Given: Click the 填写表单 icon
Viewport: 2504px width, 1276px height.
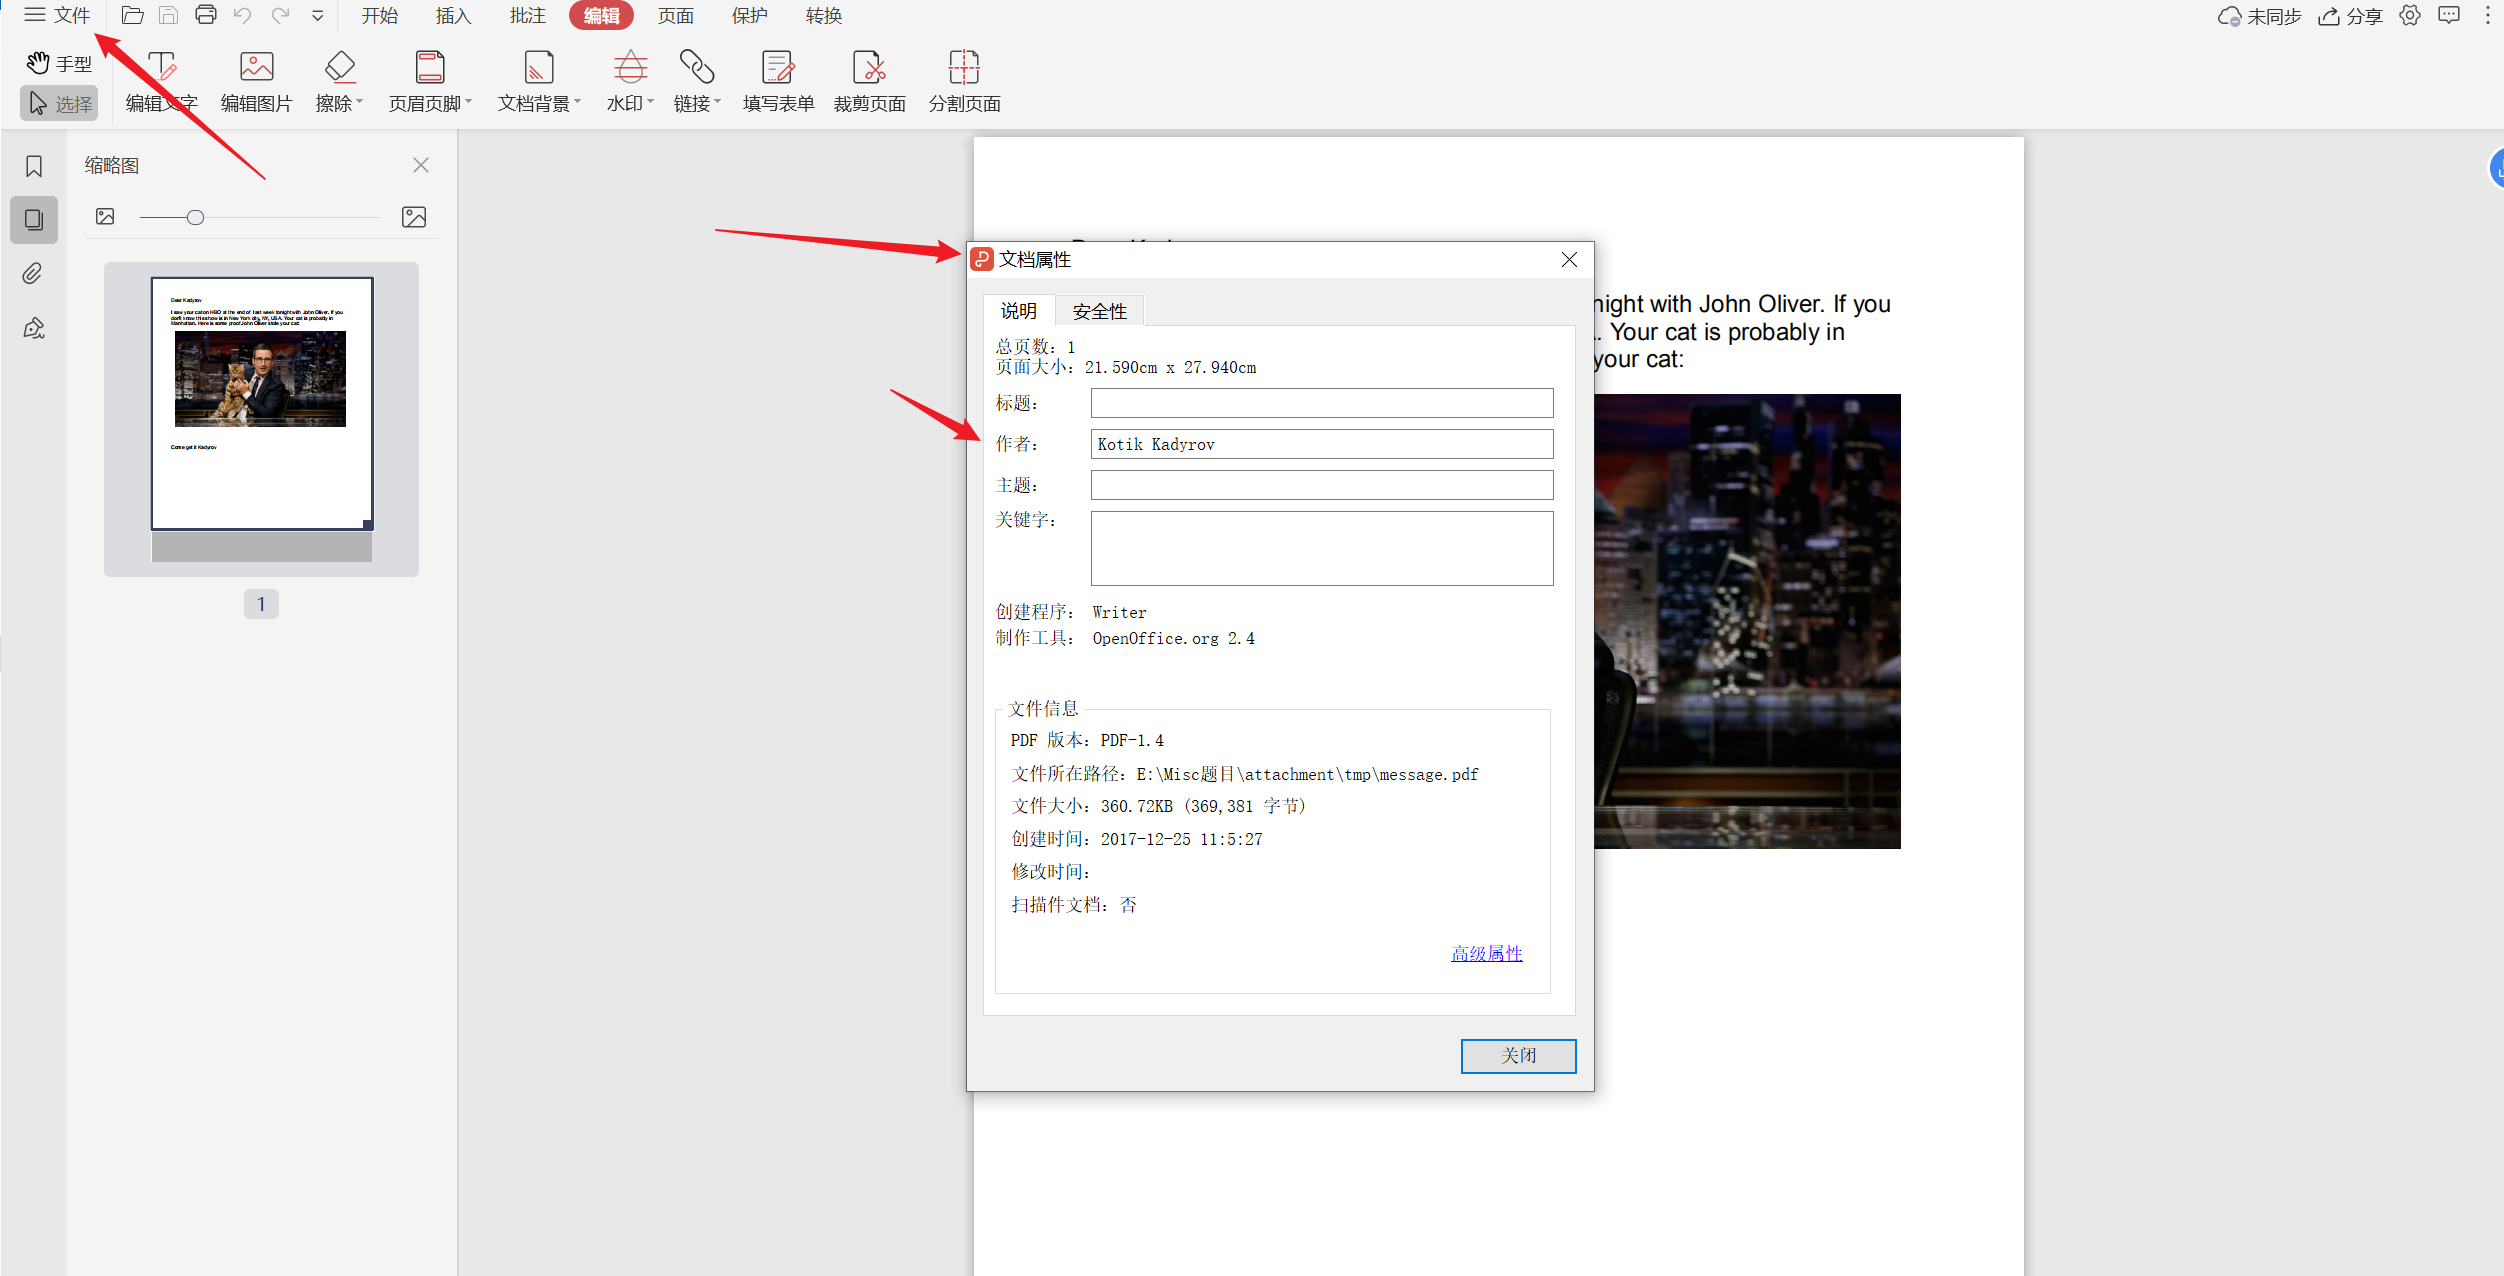Looking at the screenshot, I should (778, 67).
